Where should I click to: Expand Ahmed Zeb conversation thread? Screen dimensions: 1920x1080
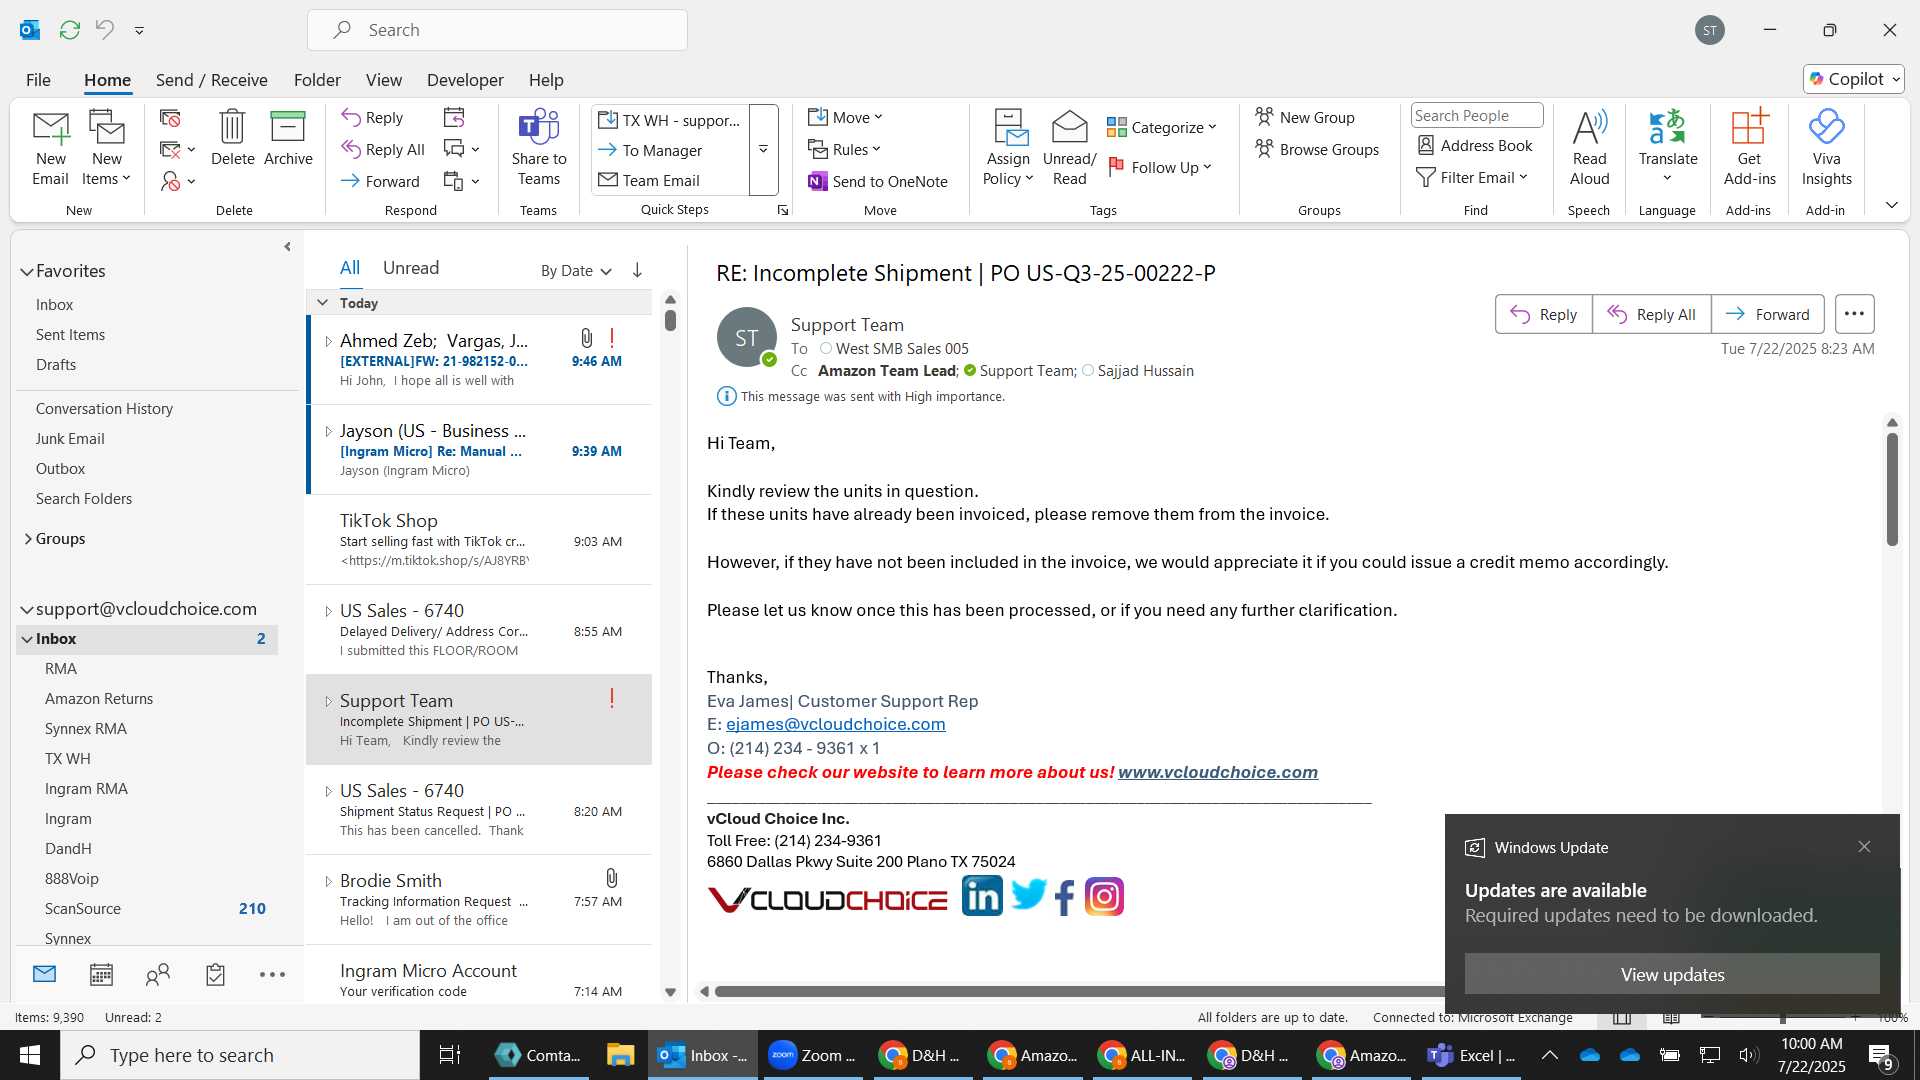tap(328, 341)
